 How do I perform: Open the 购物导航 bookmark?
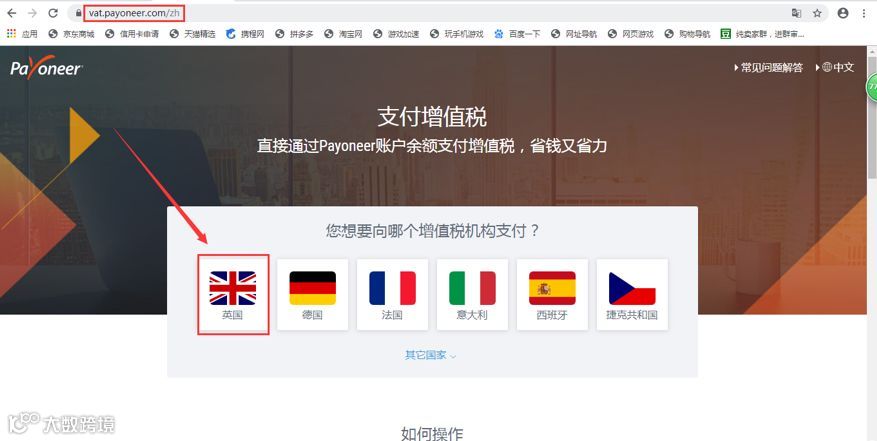coord(687,34)
